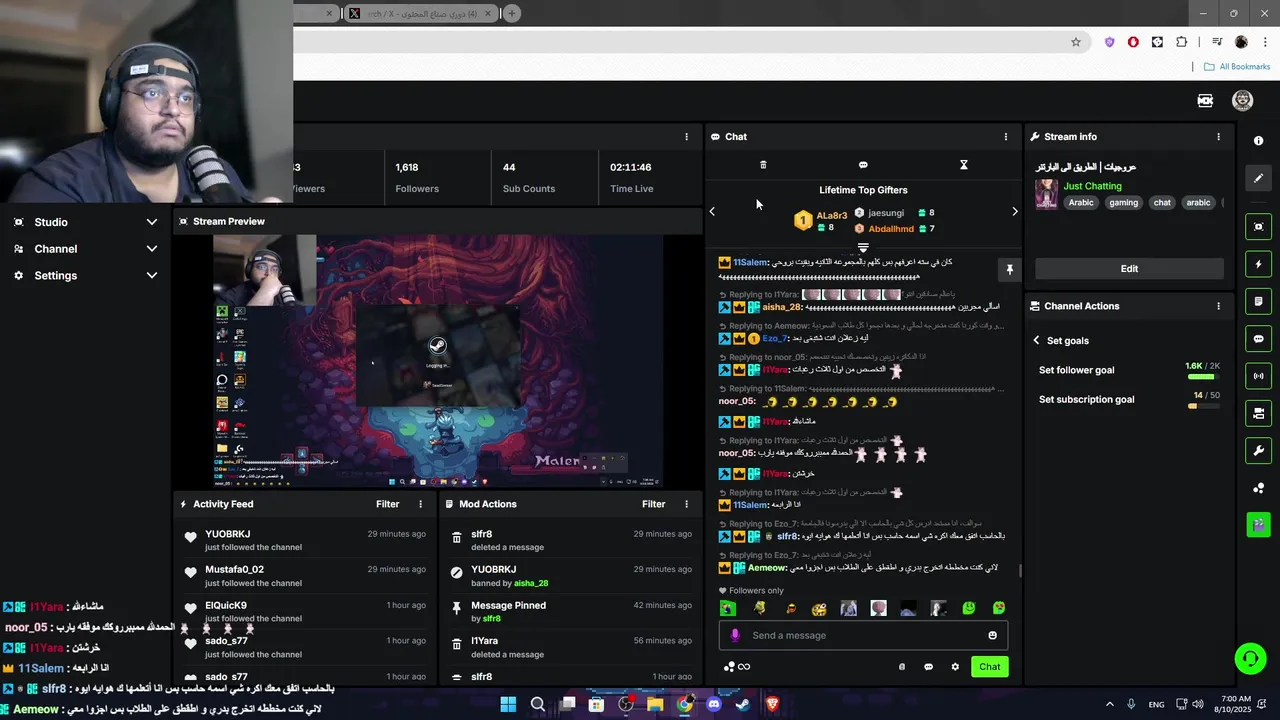Click the green support headset button
This screenshot has width=1280, height=720.
pyautogui.click(x=1250, y=658)
